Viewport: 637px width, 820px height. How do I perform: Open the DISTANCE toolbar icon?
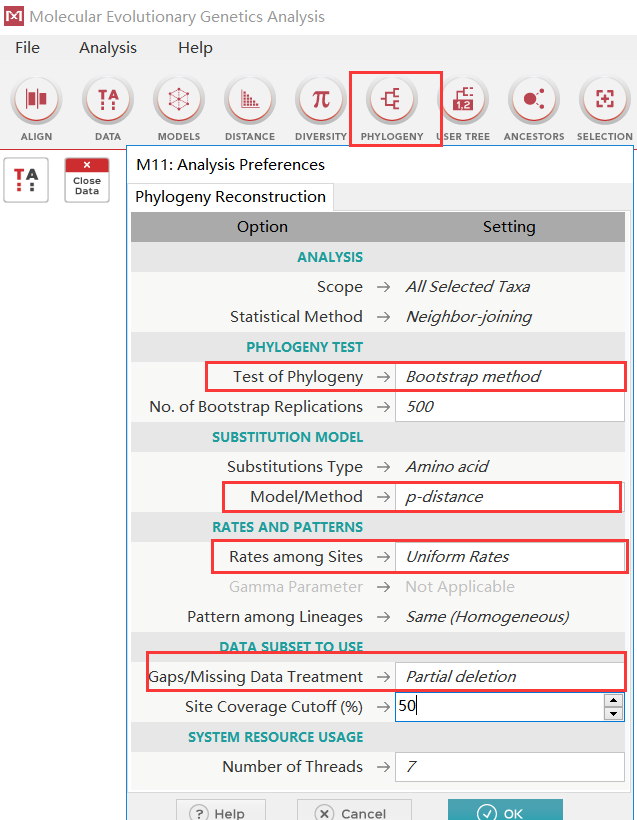(x=250, y=99)
